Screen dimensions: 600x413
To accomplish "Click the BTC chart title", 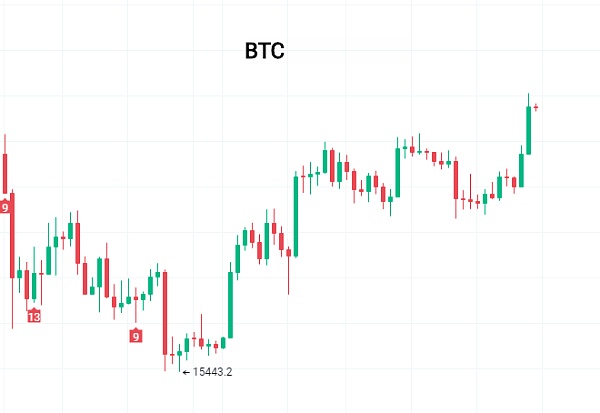I will (265, 52).
